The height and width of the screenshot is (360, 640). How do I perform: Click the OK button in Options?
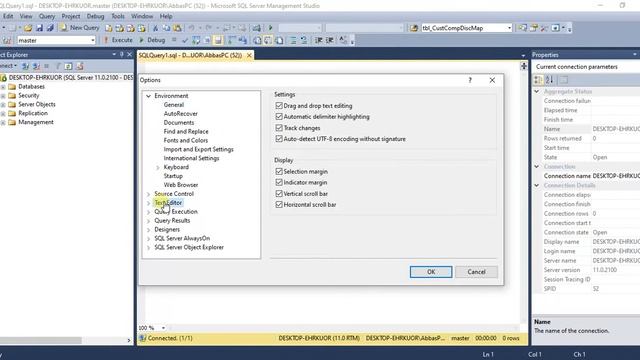(x=431, y=272)
